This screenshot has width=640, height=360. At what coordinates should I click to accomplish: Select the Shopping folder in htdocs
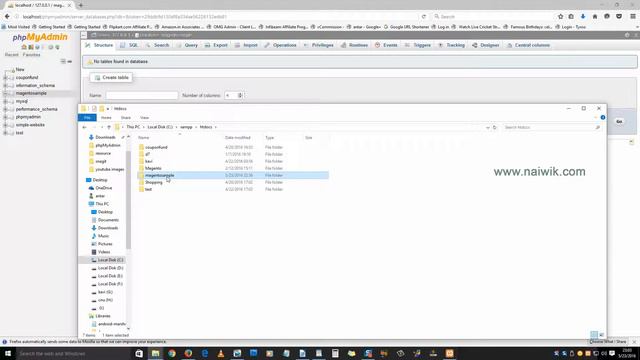[x=153, y=182]
